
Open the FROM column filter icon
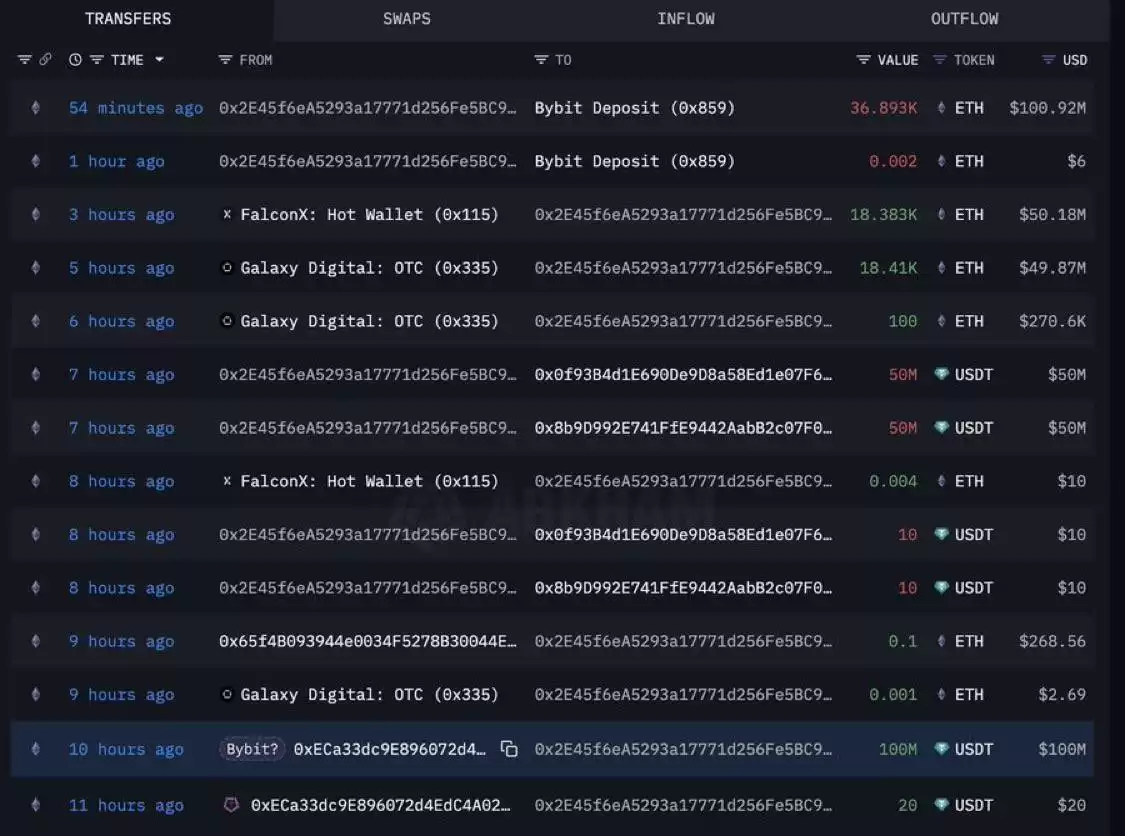point(225,60)
